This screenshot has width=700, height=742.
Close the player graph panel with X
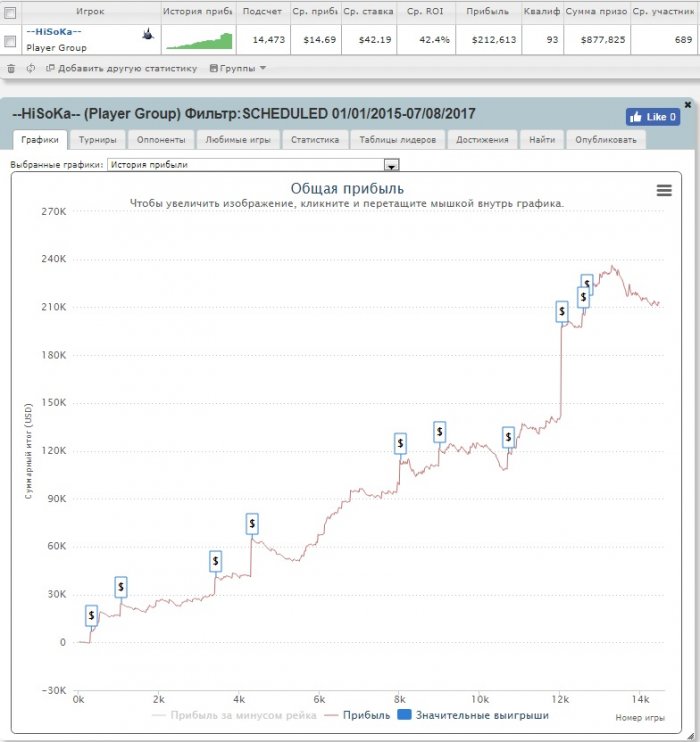tap(688, 104)
